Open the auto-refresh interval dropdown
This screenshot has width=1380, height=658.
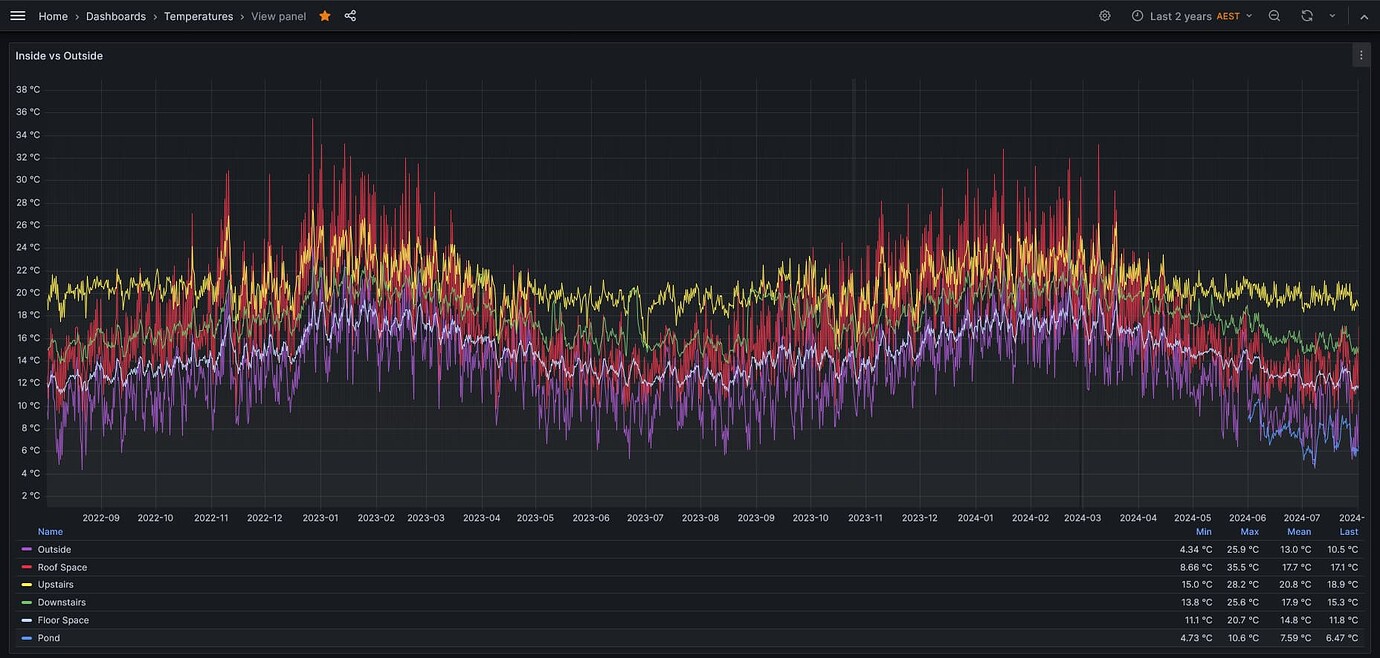click(1331, 15)
